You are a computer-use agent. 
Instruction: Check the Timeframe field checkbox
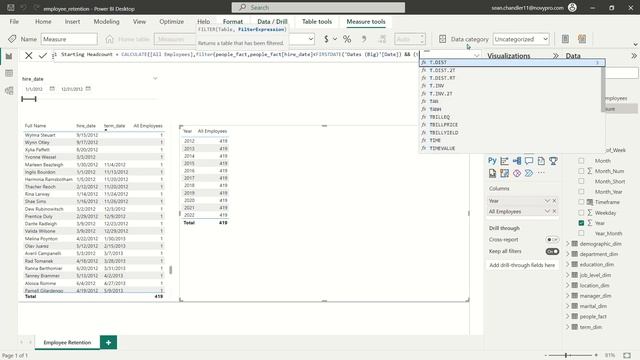581,202
